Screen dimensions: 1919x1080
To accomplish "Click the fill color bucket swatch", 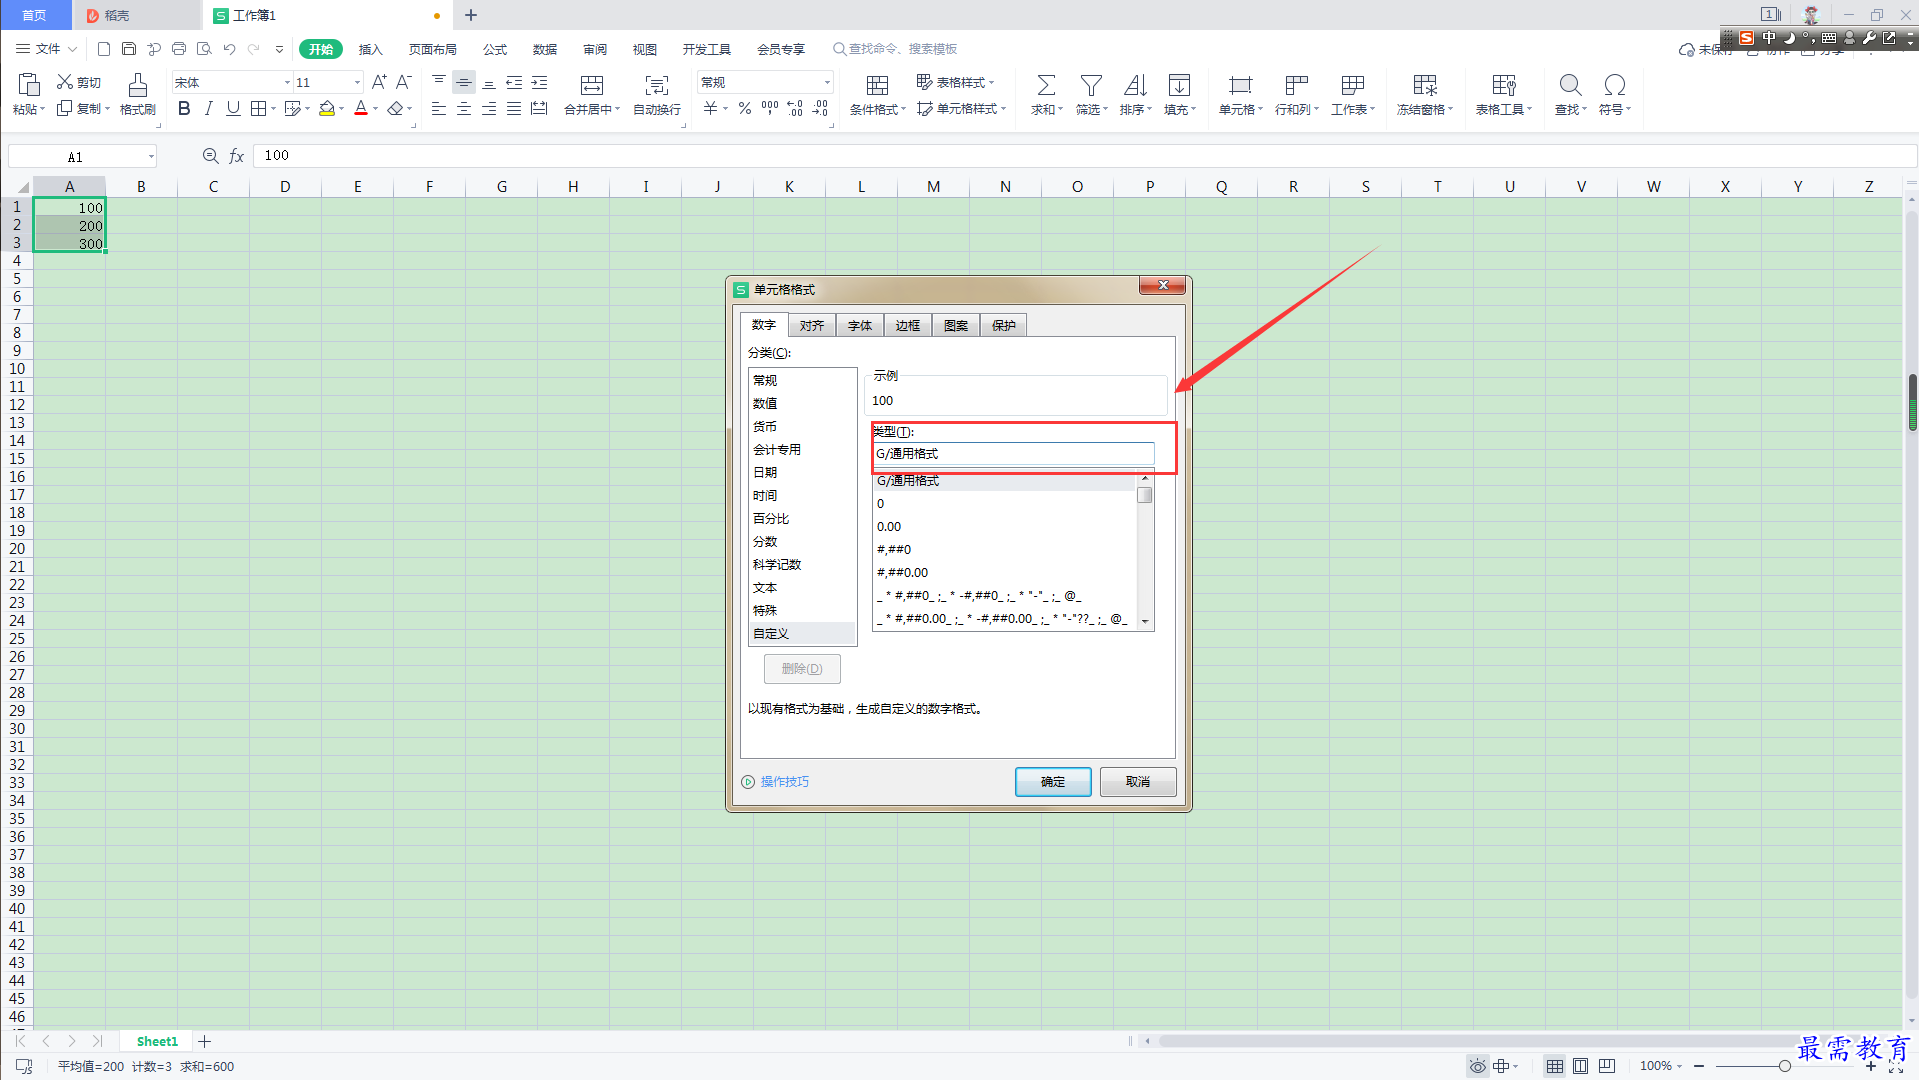I will 327,109.
